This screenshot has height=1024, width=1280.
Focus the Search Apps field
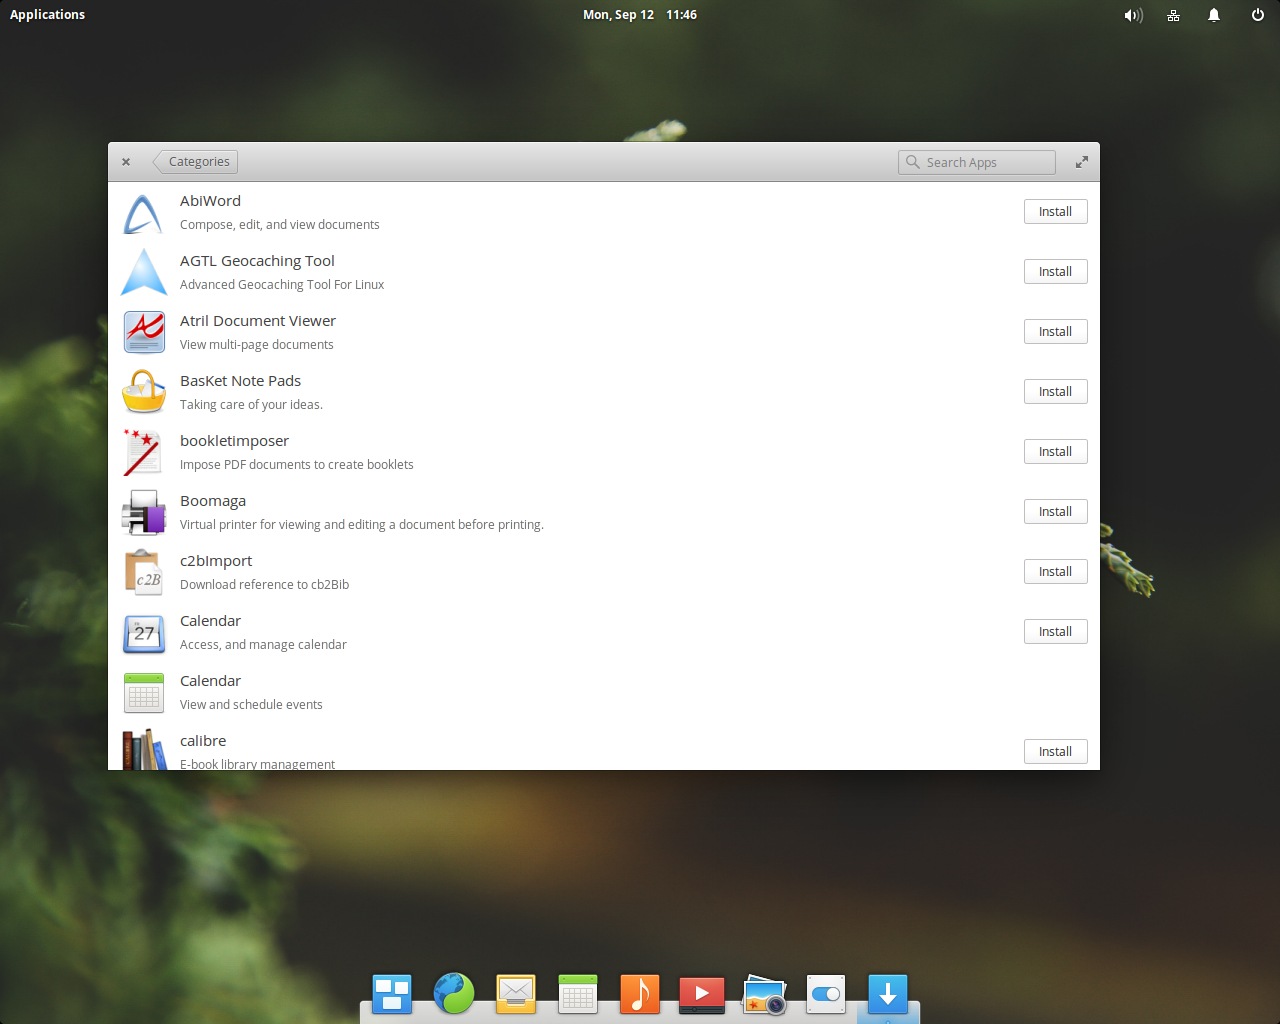tap(977, 162)
